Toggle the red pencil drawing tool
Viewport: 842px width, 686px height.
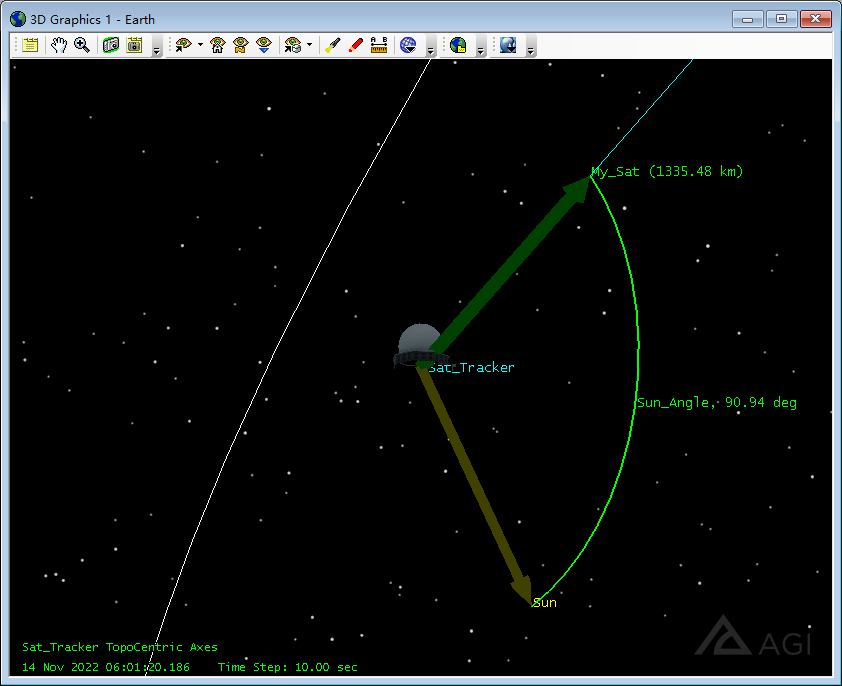[356, 45]
